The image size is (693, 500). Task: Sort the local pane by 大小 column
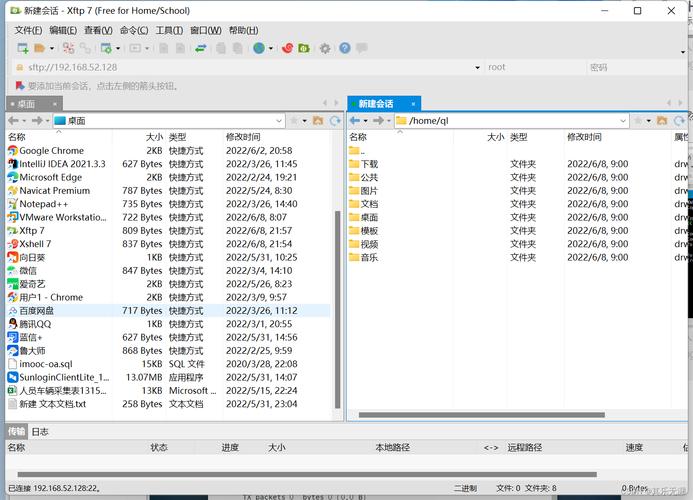154,137
